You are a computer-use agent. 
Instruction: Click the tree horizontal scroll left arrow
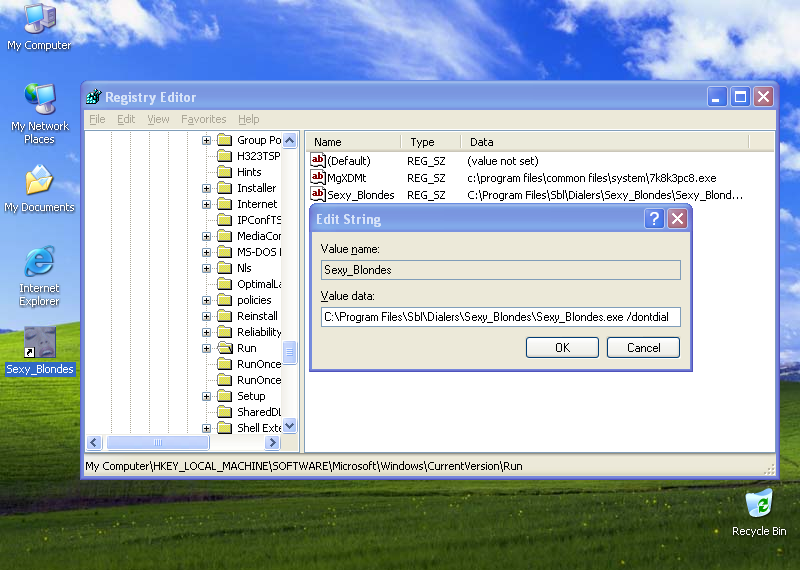click(x=94, y=443)
